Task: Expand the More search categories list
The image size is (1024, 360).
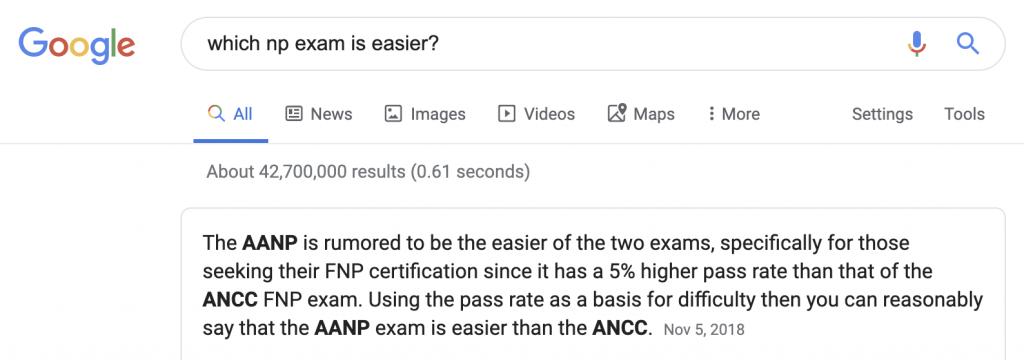Action: tap(734, 114)
